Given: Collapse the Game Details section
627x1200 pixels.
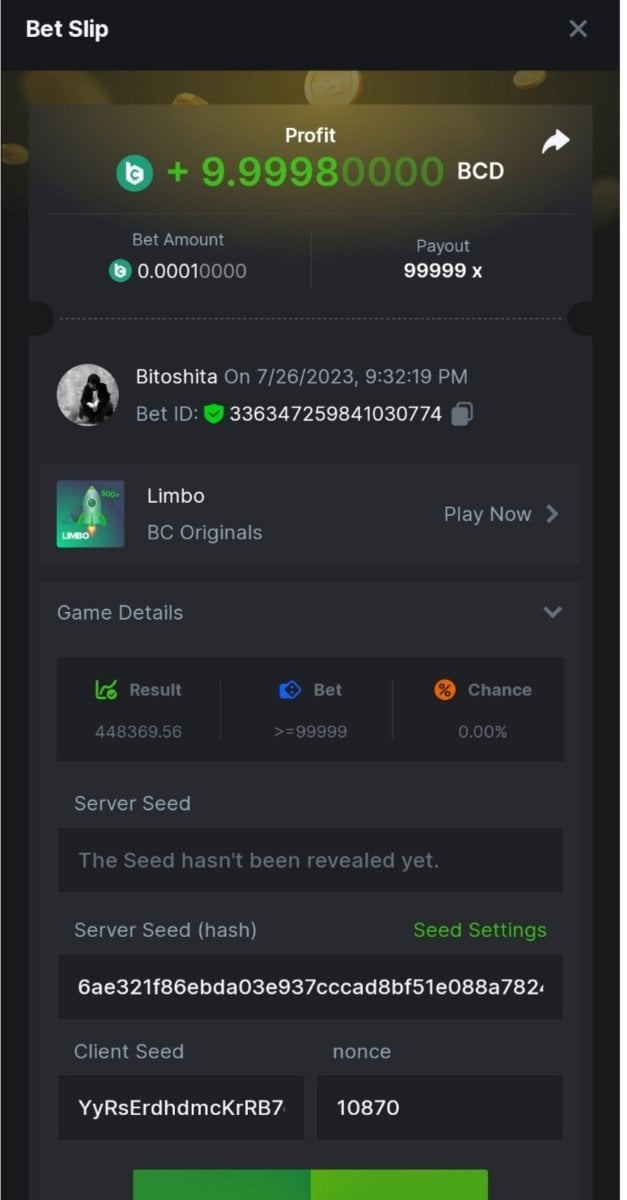Looking at the screenshot, I should 552,612.
